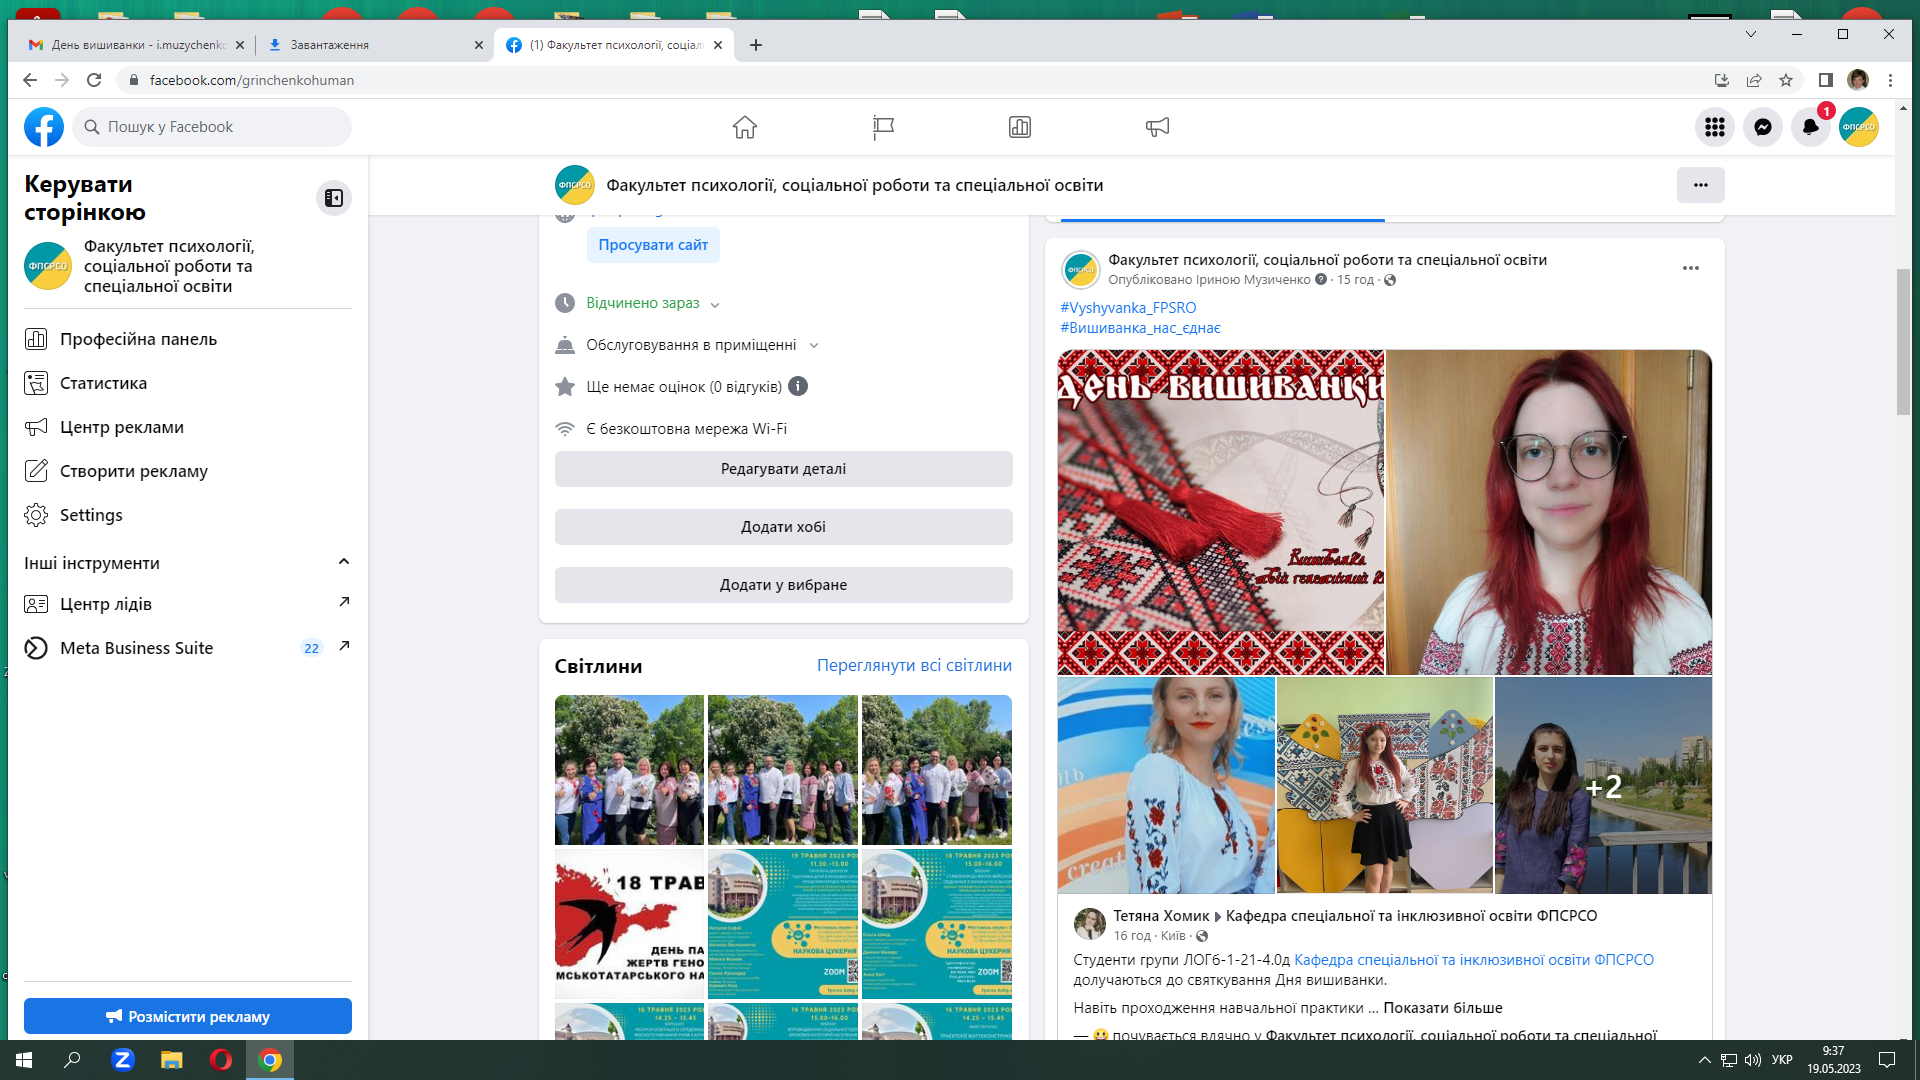Open the nine-dot menu grid icon
The height and width of the screenshot is (1080, 1920).
point(1715,127)
